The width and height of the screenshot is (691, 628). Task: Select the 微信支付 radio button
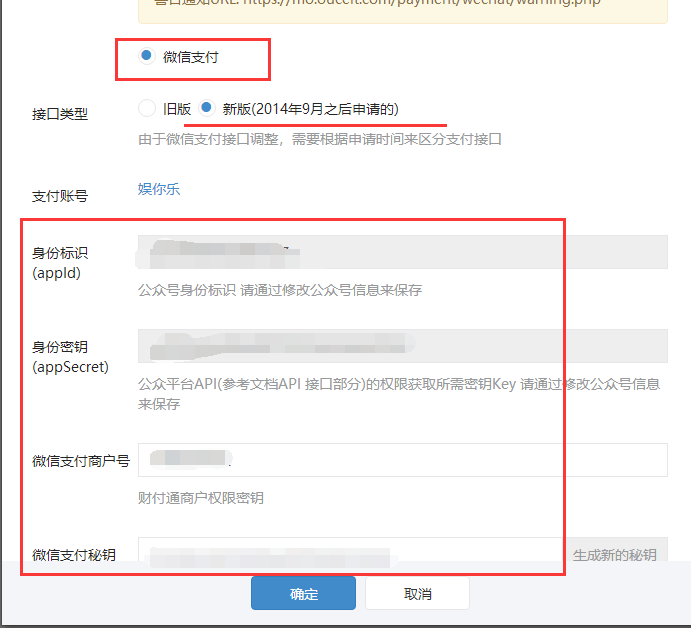(x=146, y=56)
